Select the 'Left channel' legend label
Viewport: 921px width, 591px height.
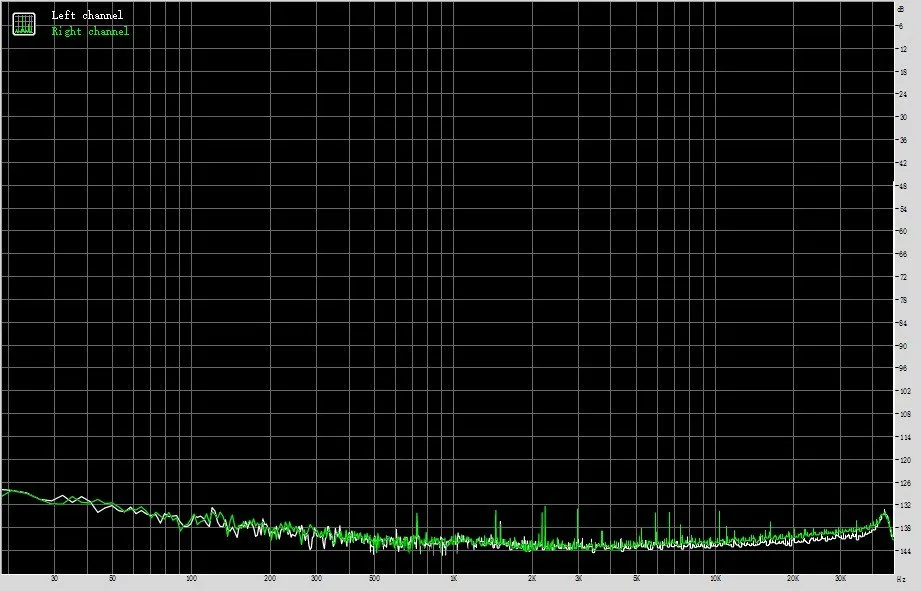pyautogui.click(x=87, y=15)
